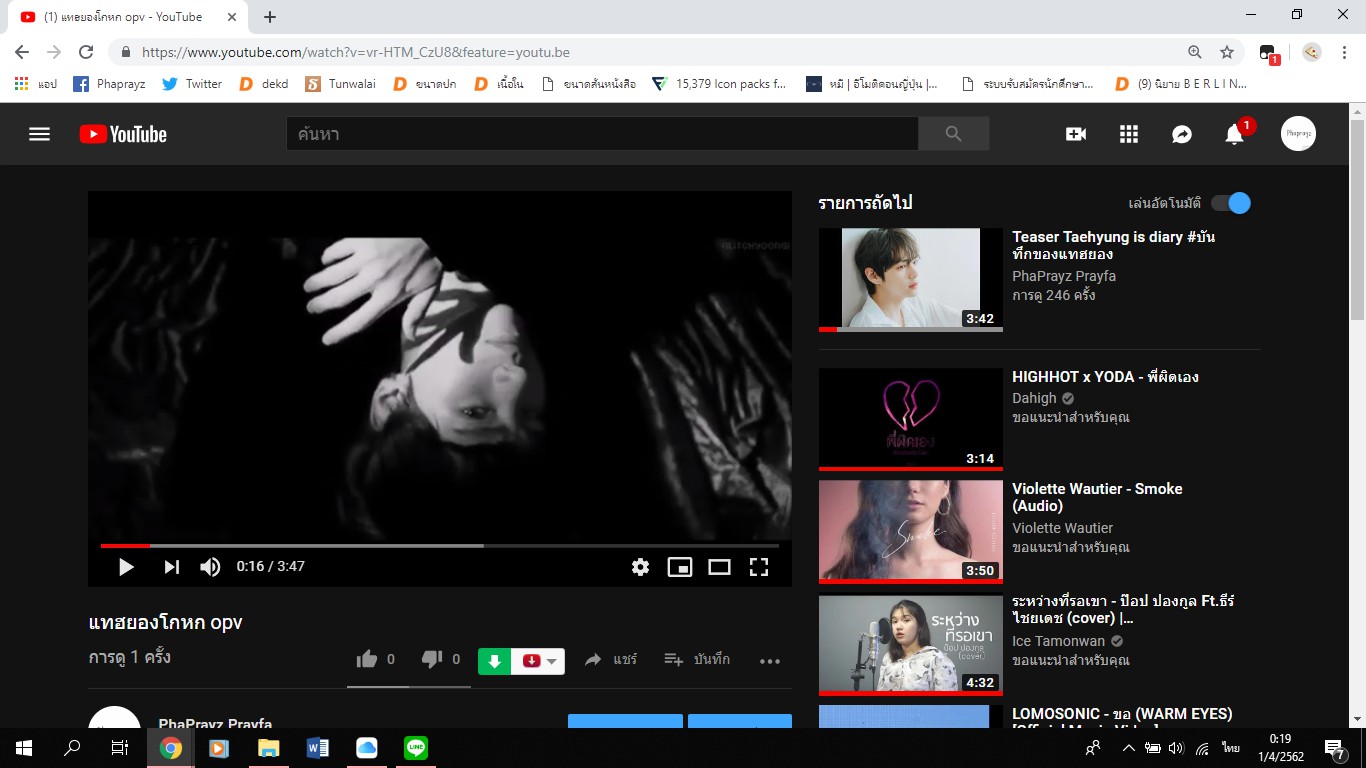Visit the Ice Tamonwan channel

pyautogui.click(x=1059, y=641)
